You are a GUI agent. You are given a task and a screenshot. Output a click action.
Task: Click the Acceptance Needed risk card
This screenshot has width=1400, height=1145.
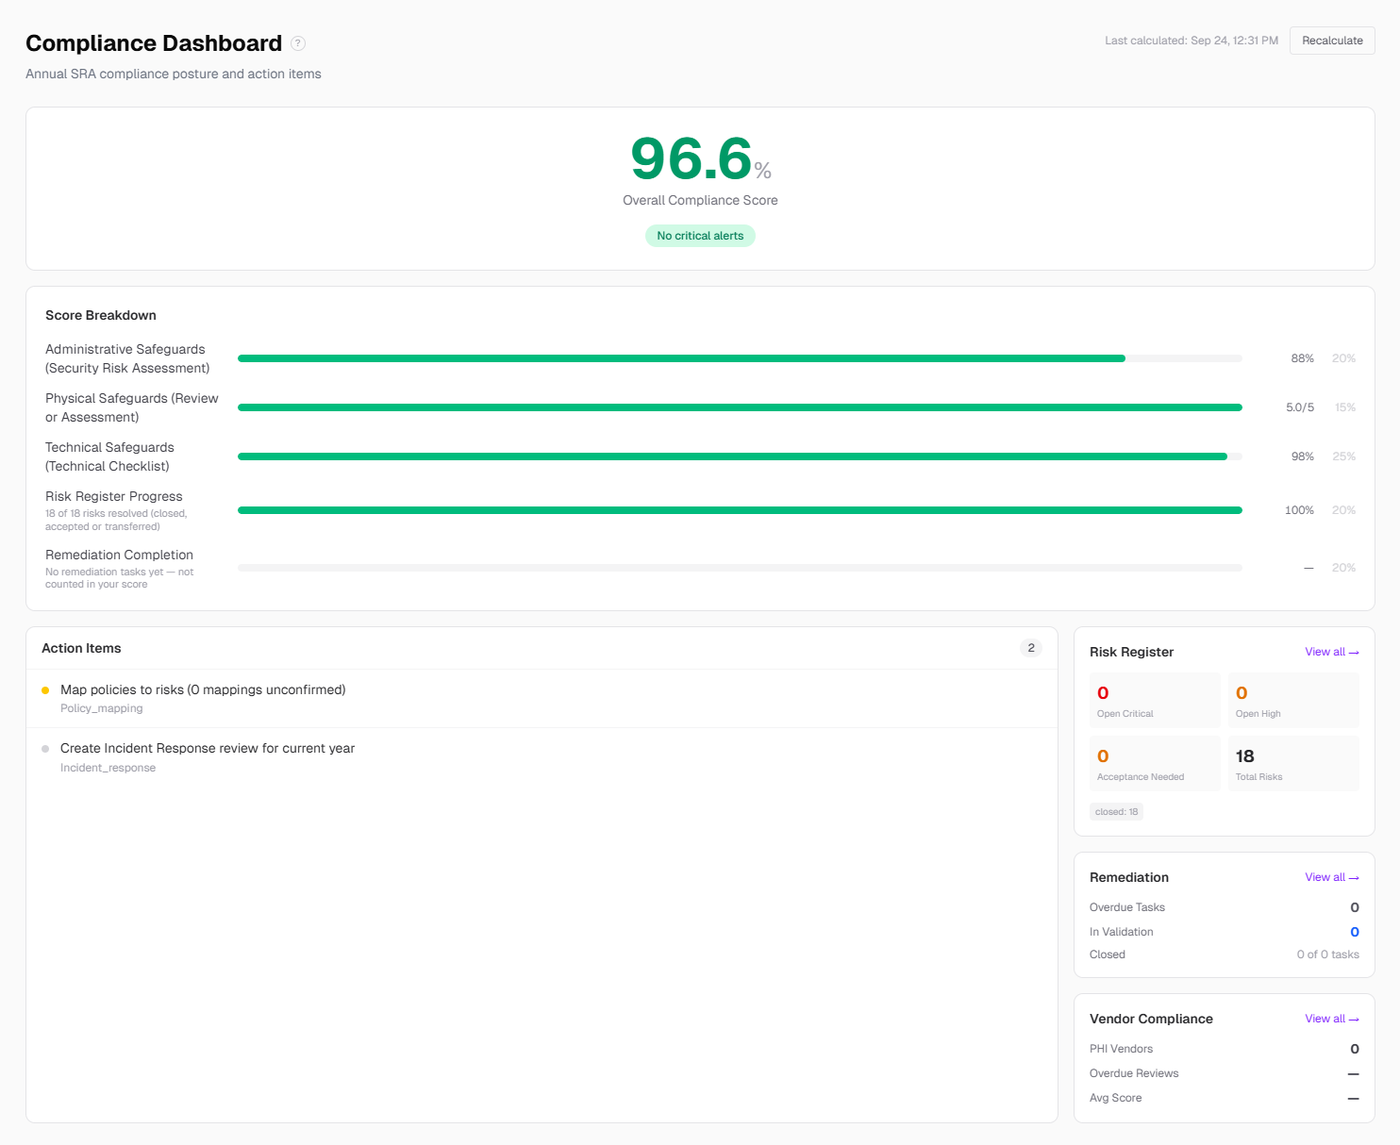[1155, 763]
